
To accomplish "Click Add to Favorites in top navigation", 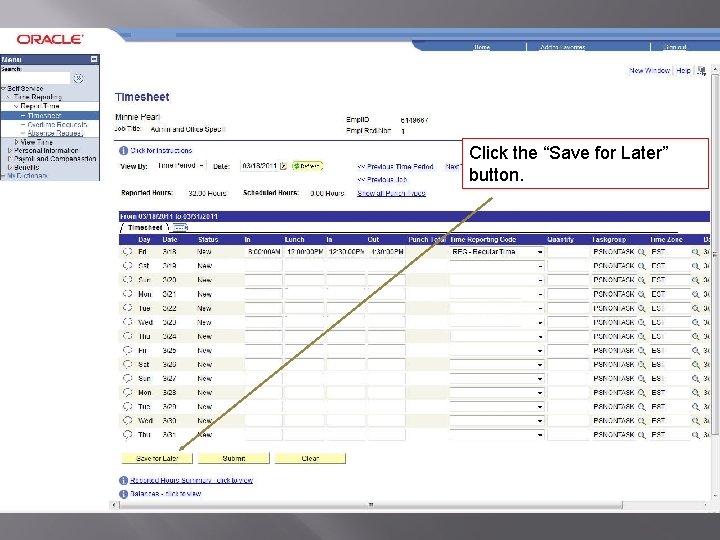I will [562, 47].
